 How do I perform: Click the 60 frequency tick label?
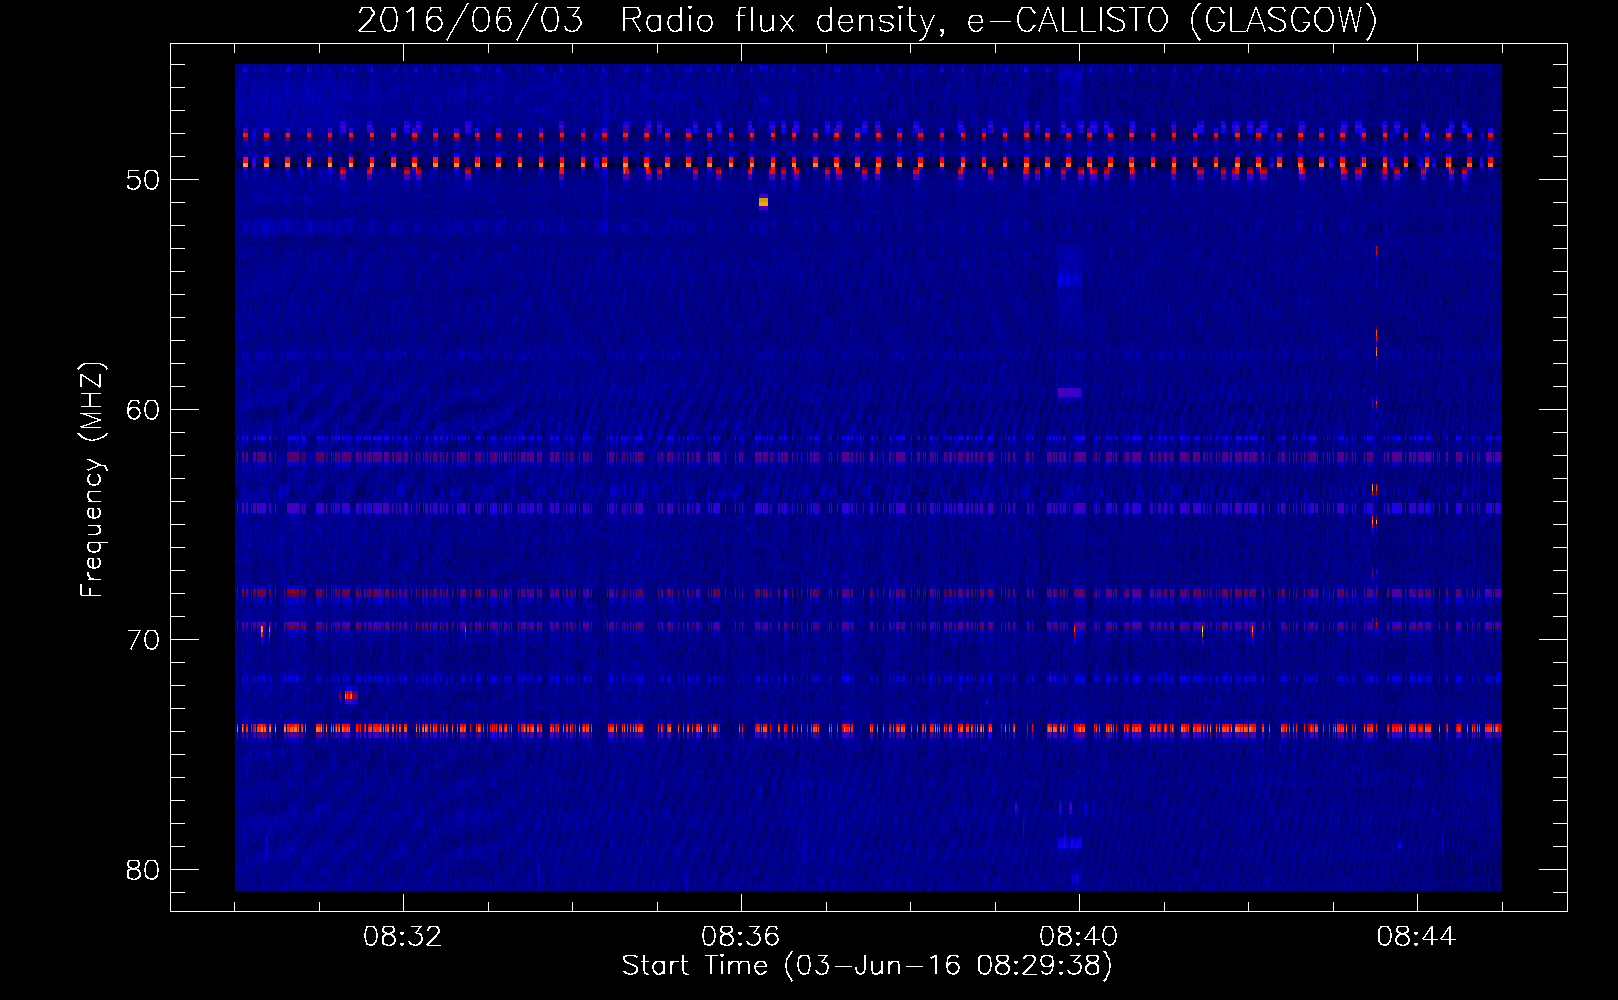click(143, 410)
